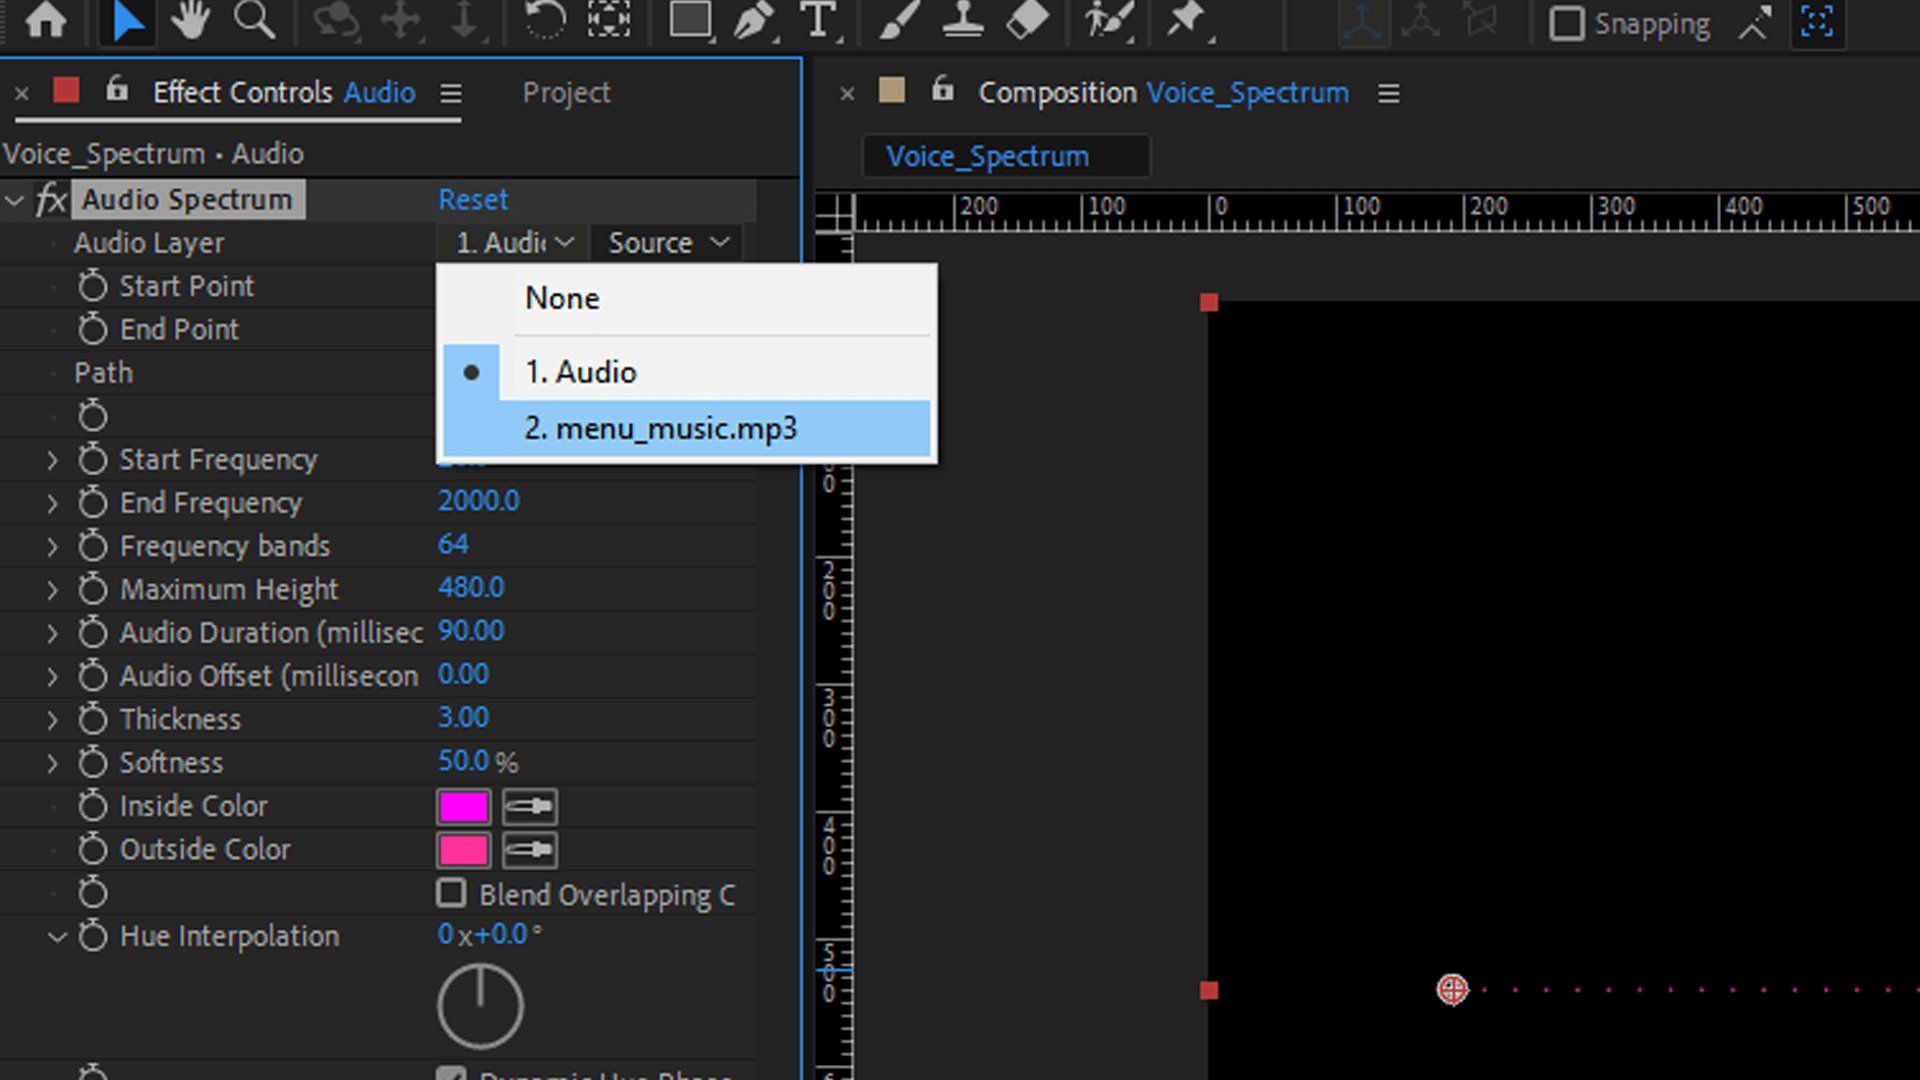
Task: Select the Rectangle shape tool
Action: 690,20
